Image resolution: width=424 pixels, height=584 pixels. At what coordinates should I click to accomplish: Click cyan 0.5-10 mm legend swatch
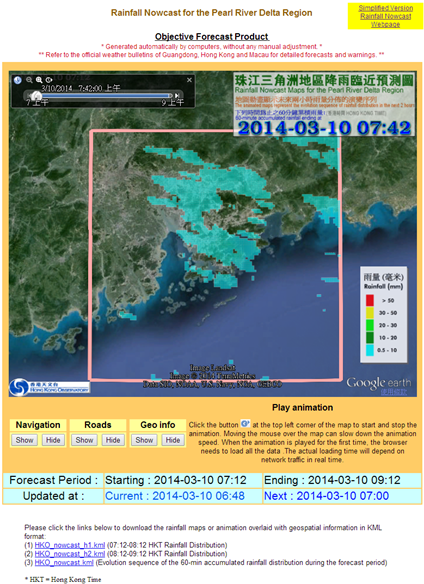coord(370,350)
